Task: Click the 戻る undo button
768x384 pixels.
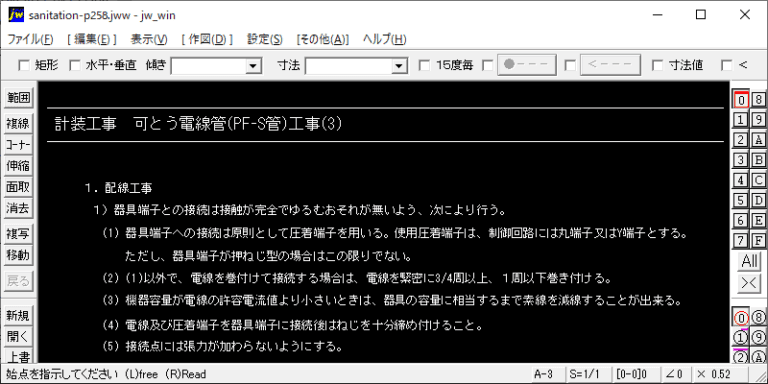Action: (x=18, y=281)
